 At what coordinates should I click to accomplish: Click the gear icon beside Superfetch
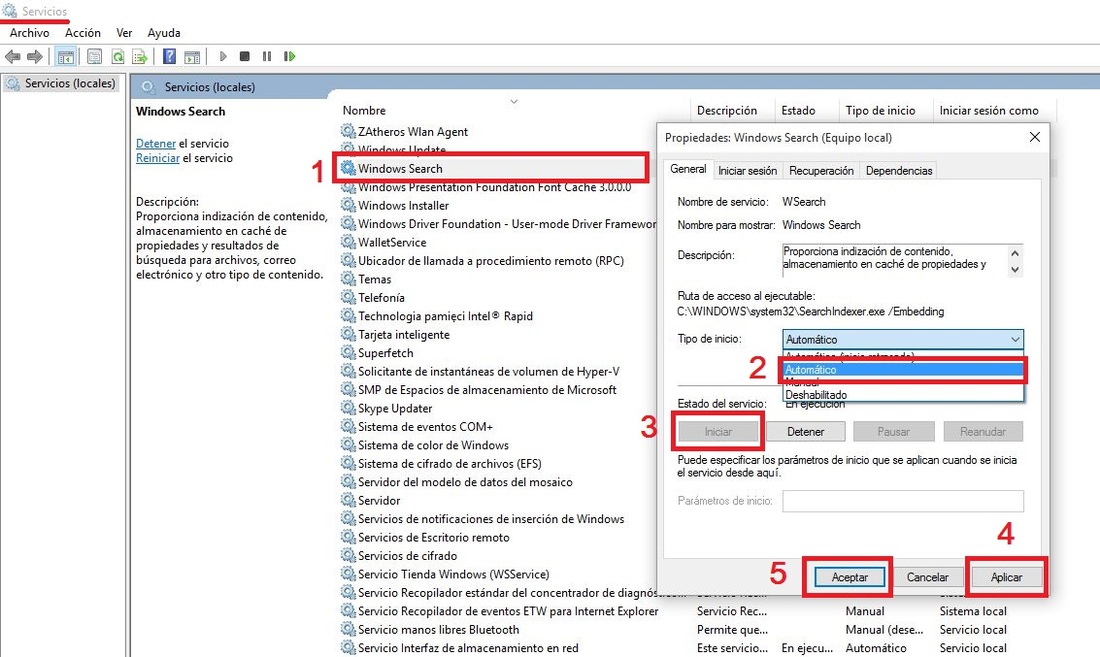click(x=348, y=353)
